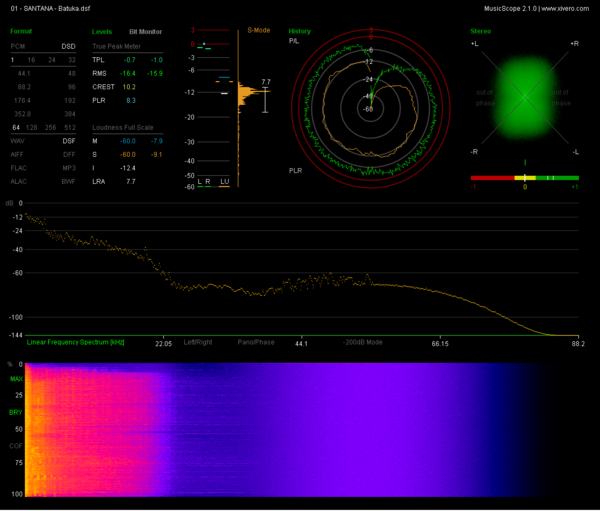This screenshot has width=600, height=511.
Task: Select 48 sample rate
Action: tap(72, 73)
